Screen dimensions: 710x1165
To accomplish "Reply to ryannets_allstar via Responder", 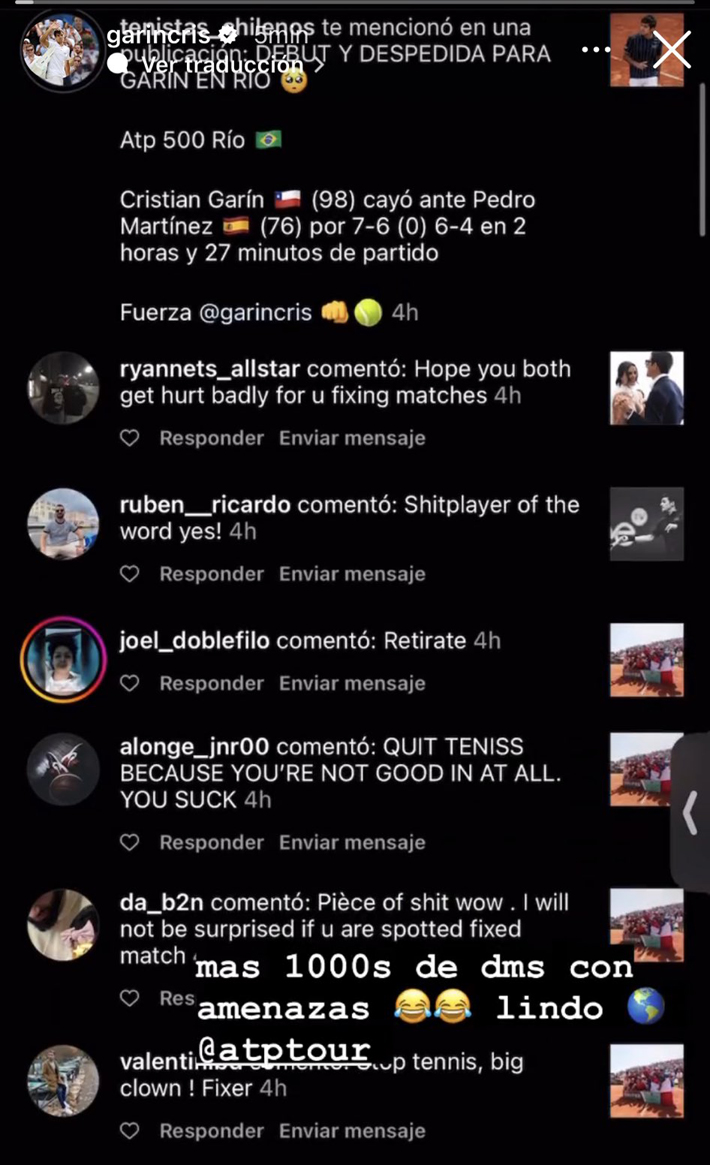I will pyautogui.click(x=212, y=438).
